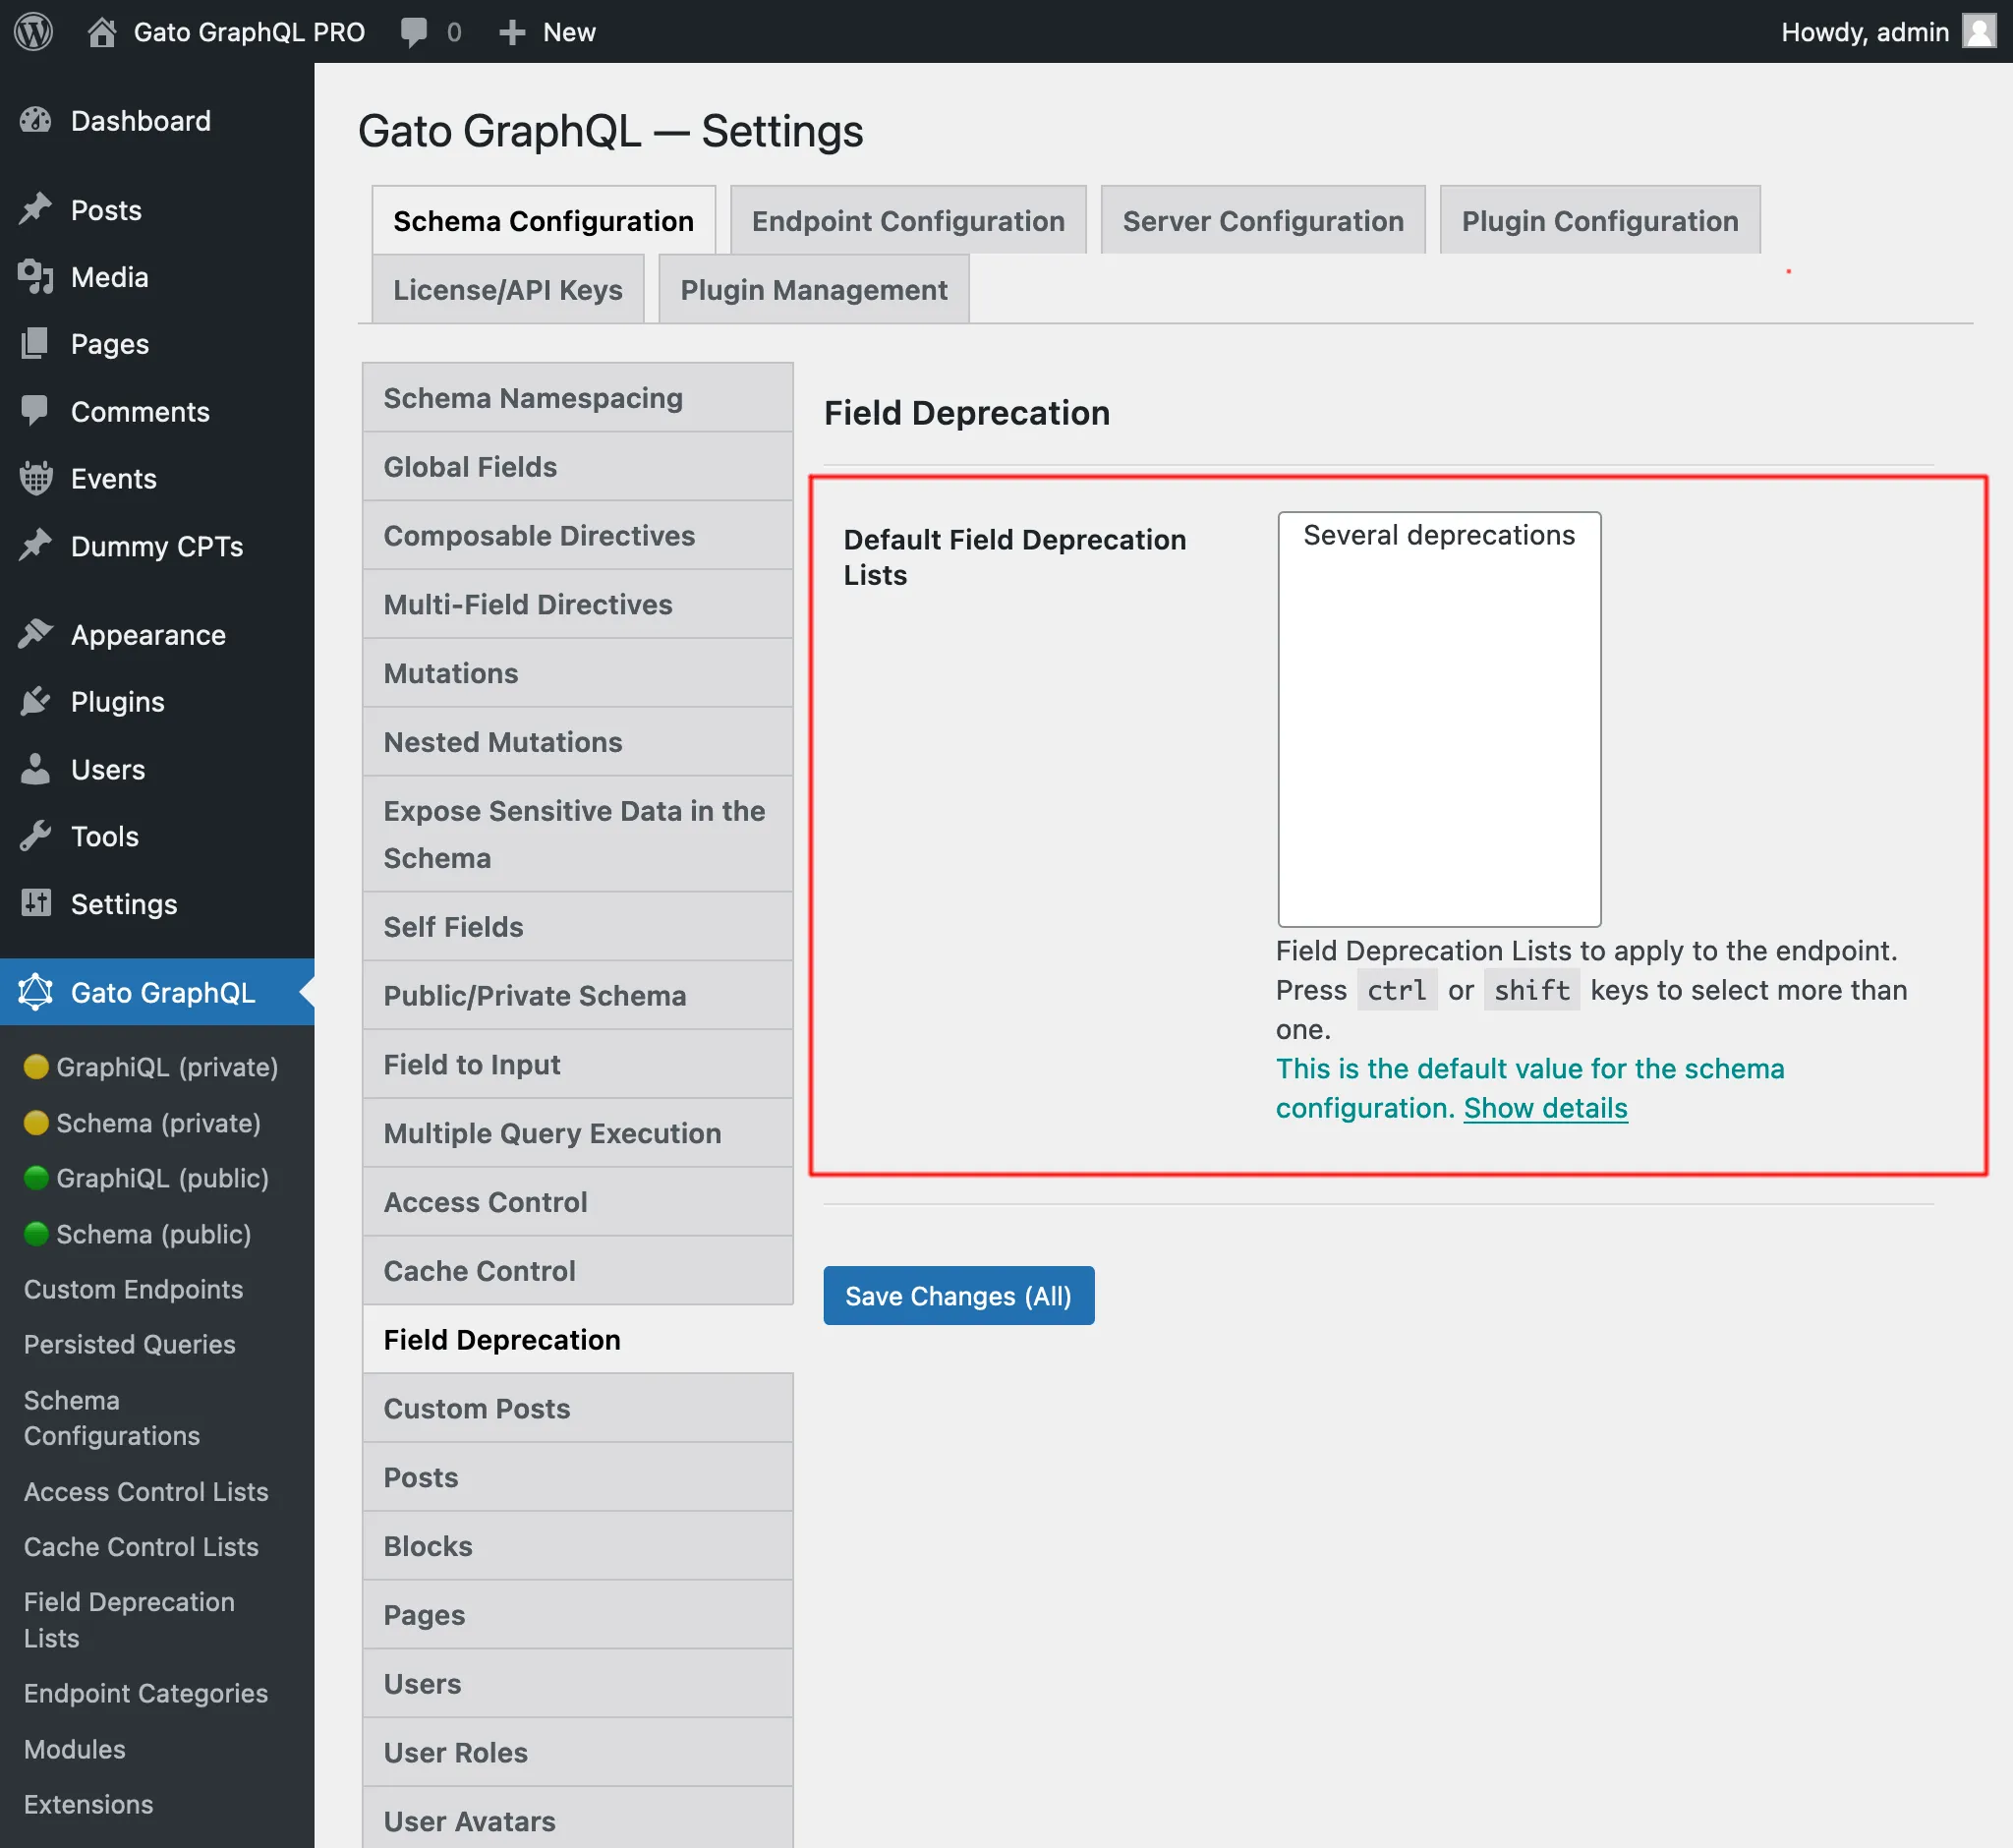Open Nested Mutations section

point(578,742)
